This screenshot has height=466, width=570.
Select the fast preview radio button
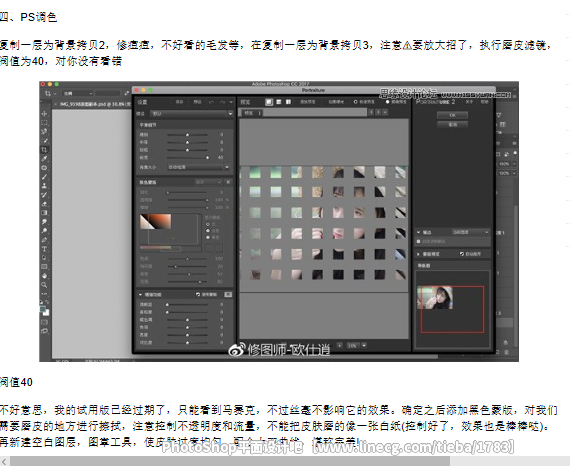pos(356,102)
